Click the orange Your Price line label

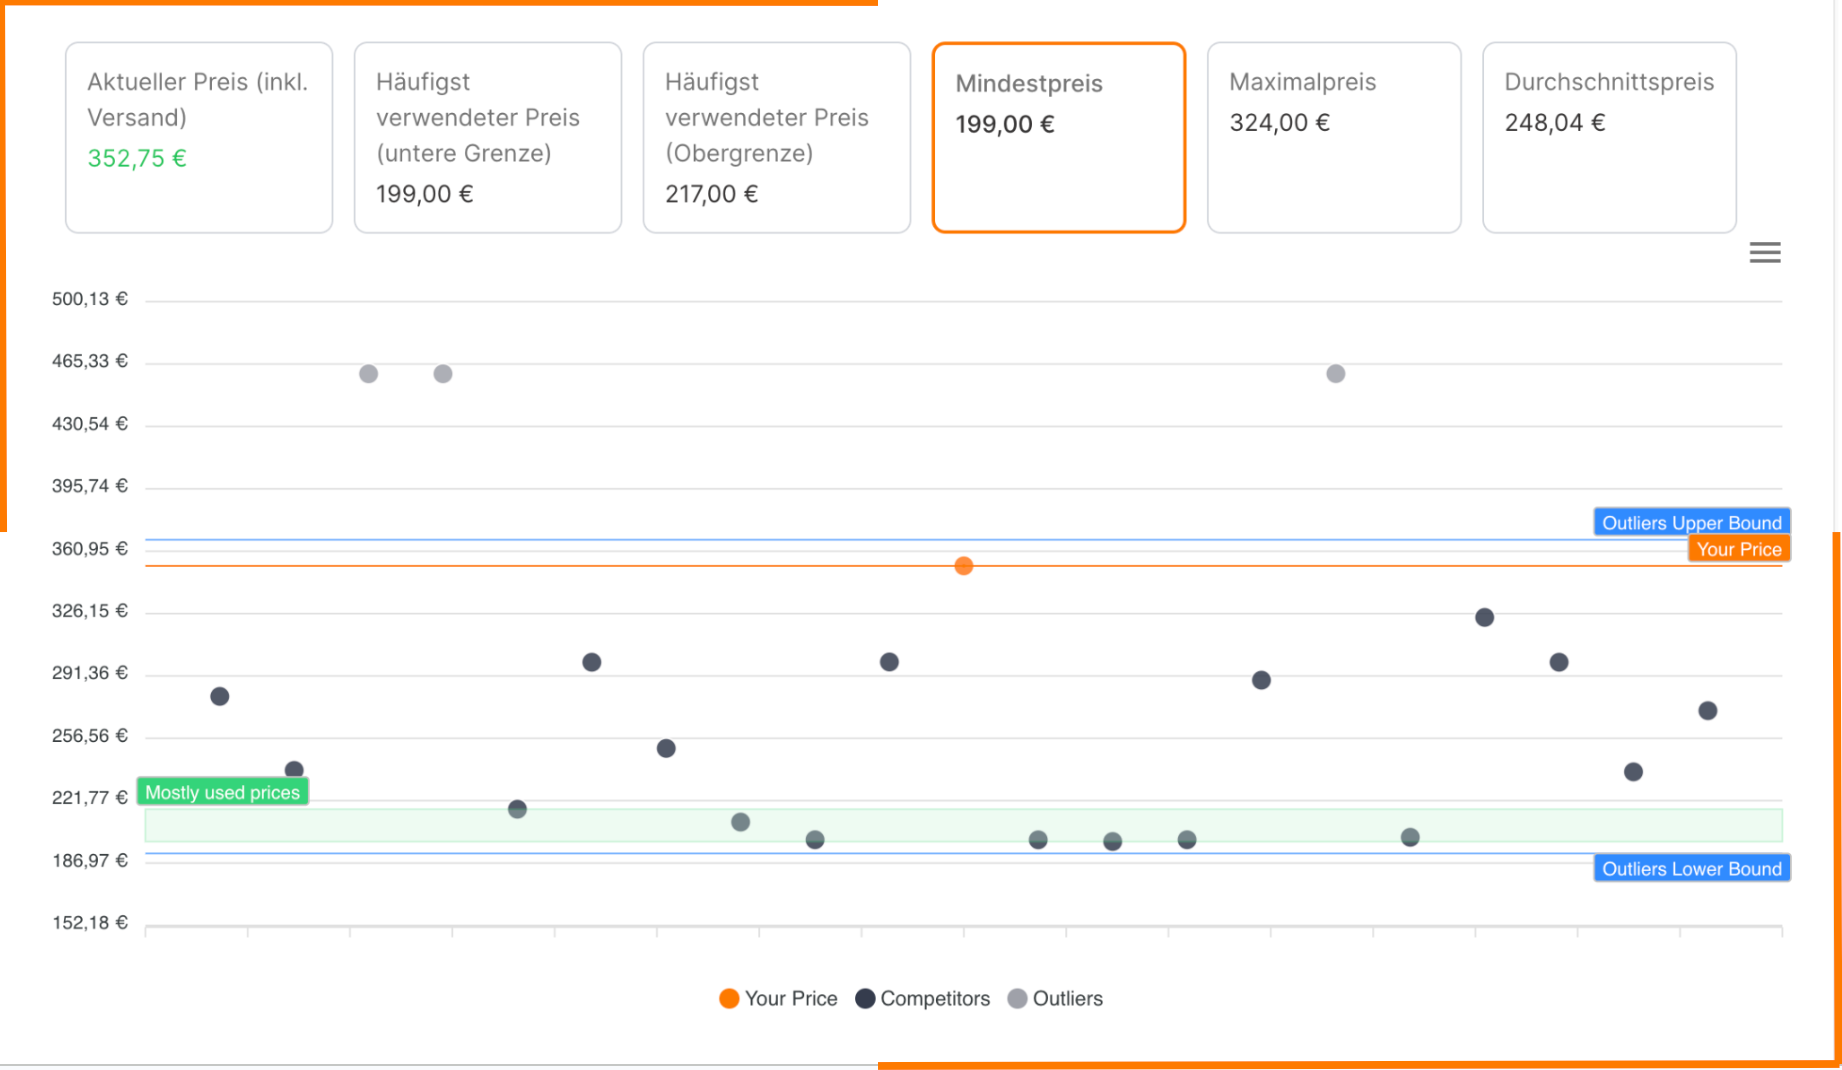click(1738, 549)
